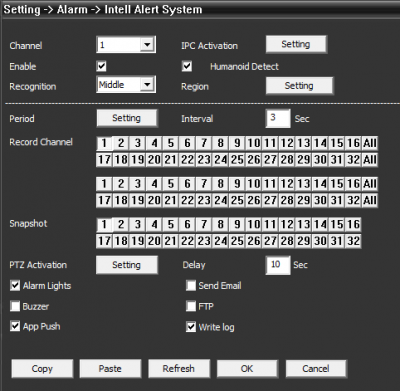Disable the Alarm Lights checkbox

pyautogui.click(x=15, y=285)
